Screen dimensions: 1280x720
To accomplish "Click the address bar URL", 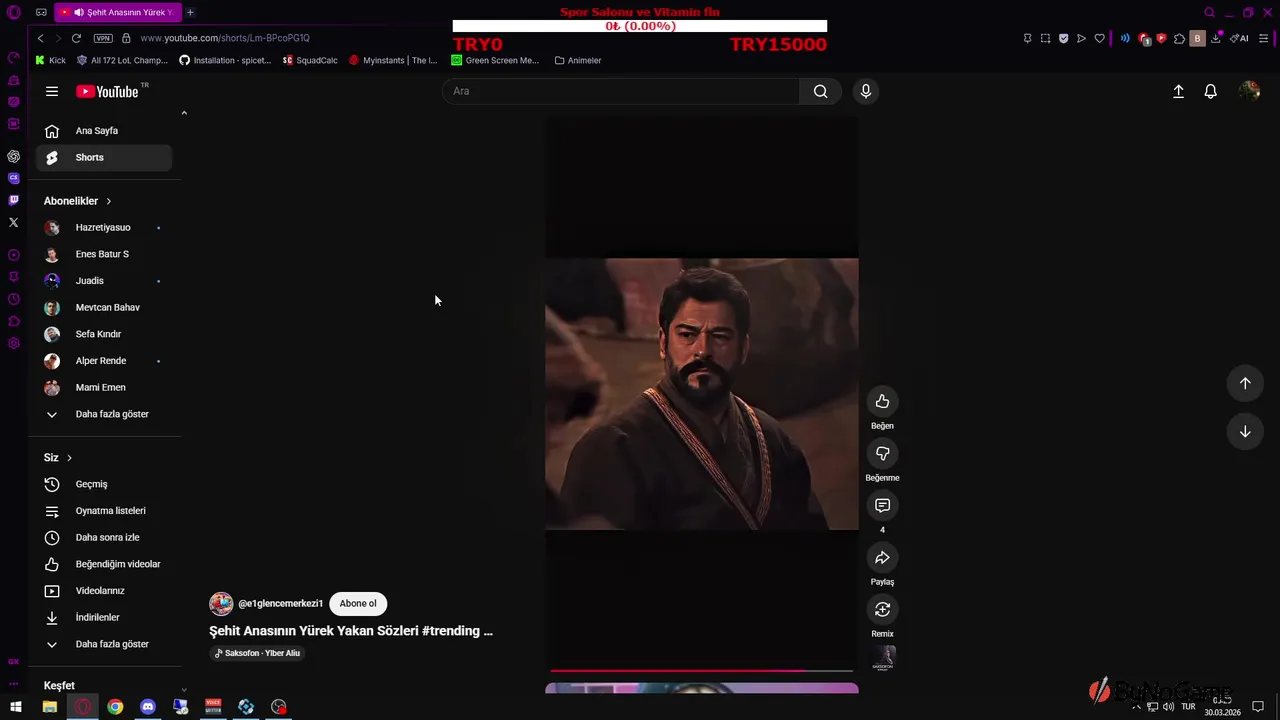I will pyautogui.click(x=225, y=38).
